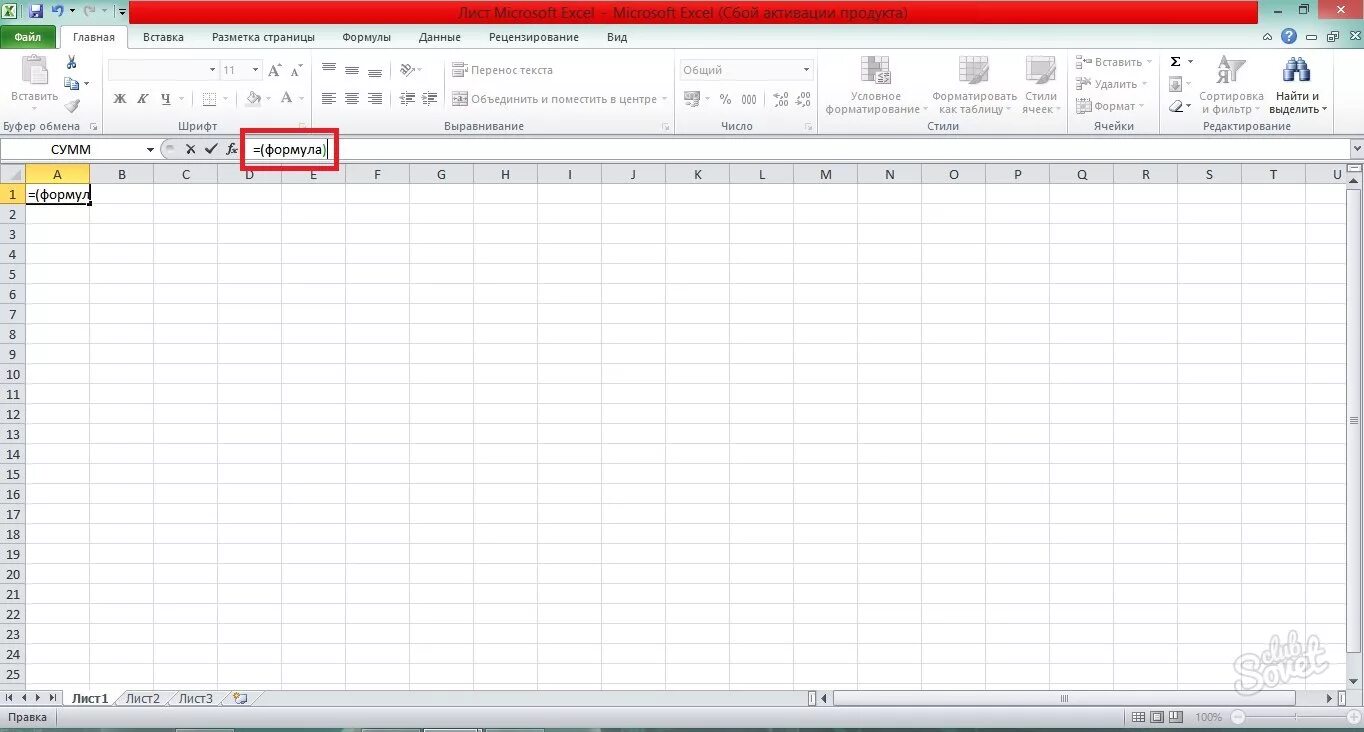1364x732 pixels.
Task: Click the Help question mark icon
Action: click(1290, 36)
